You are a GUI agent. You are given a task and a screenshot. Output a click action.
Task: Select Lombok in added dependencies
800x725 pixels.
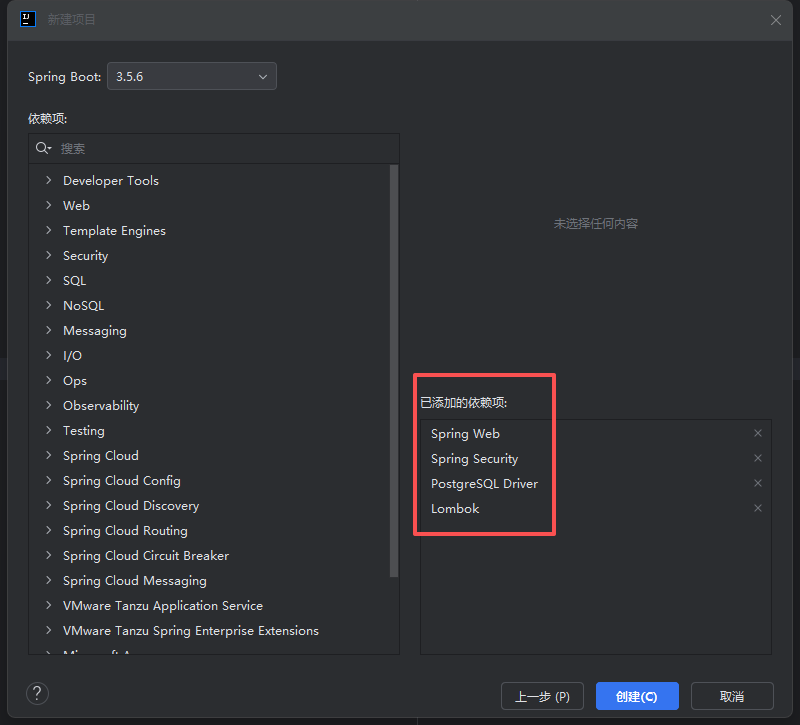point(455,509)
